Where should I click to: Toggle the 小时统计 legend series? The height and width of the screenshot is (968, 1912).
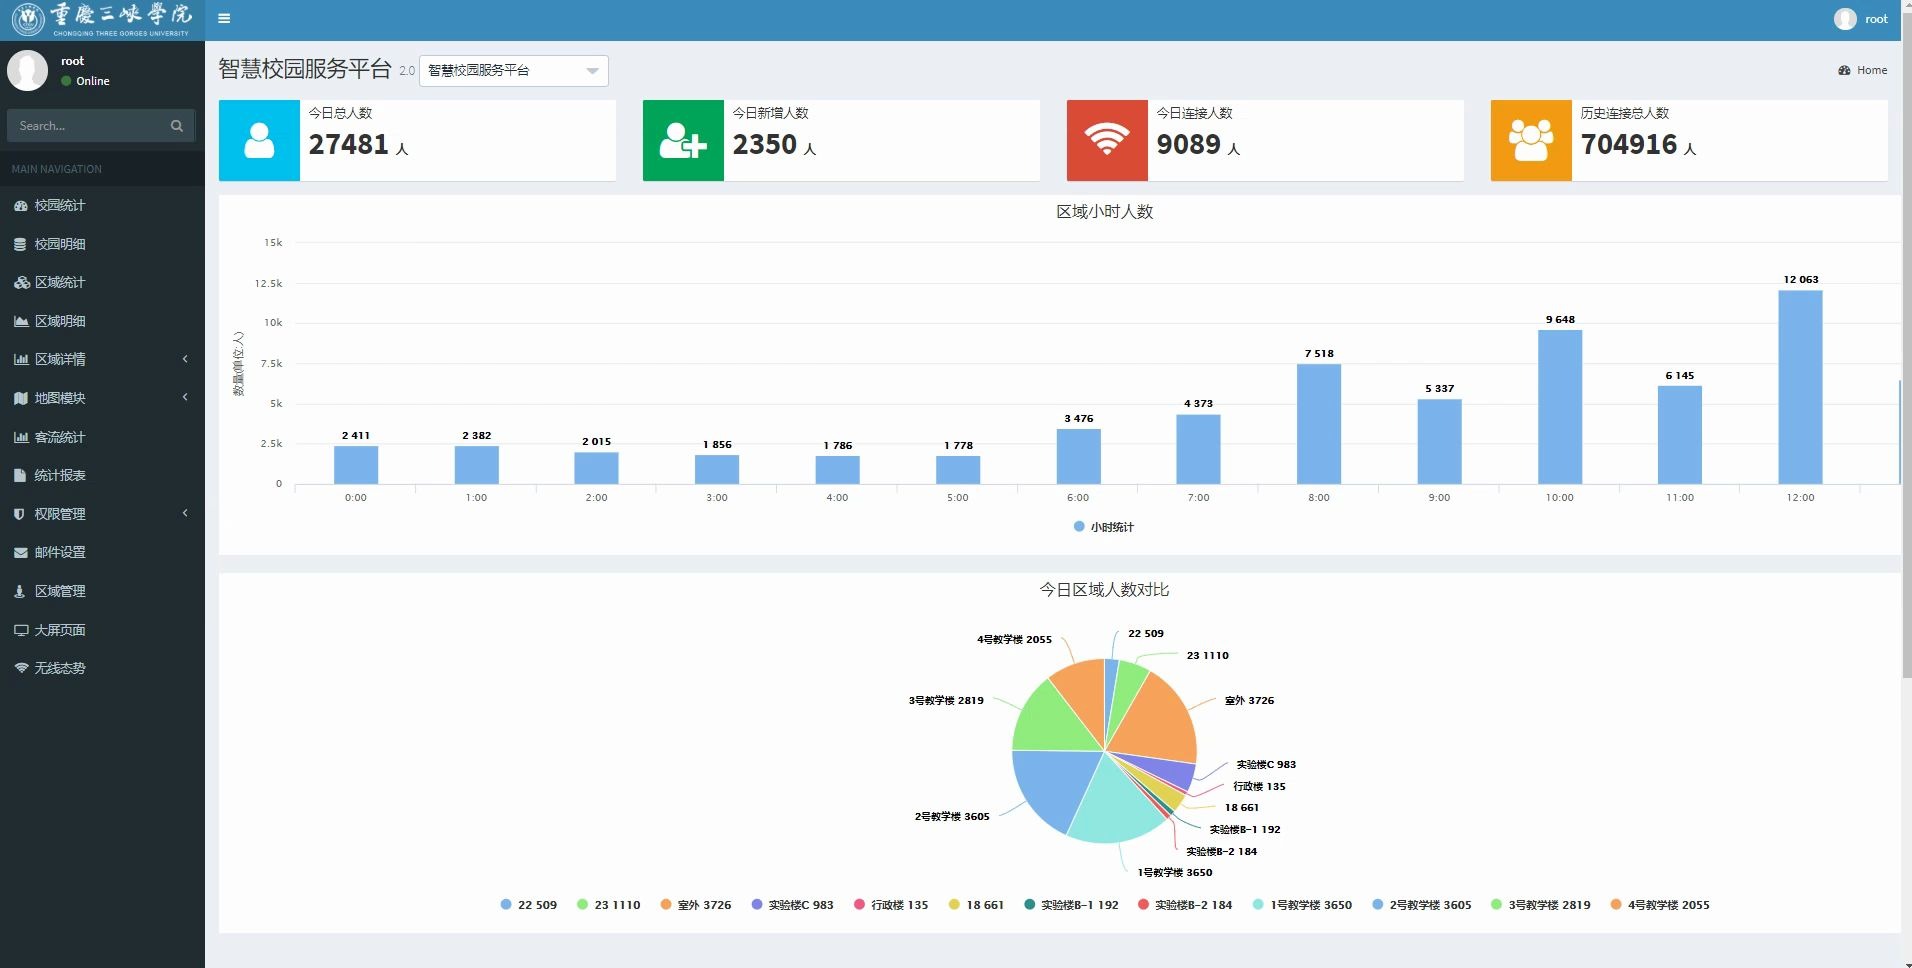pyautogui.click(x=1104, y=527)
